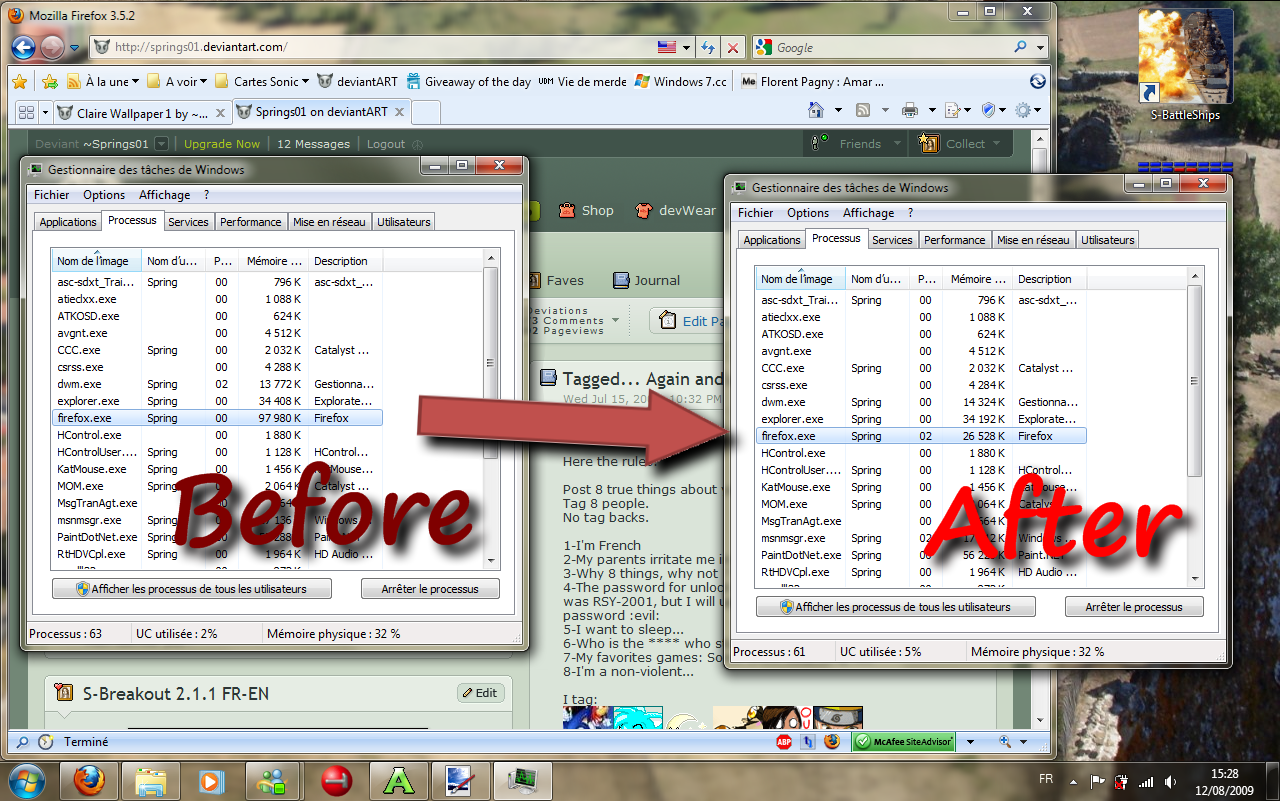Click the Adblock Plus ABP status icon
The height and width of the screenshot is (801, 1280).
pyautogui.click(x=785, y=742)
